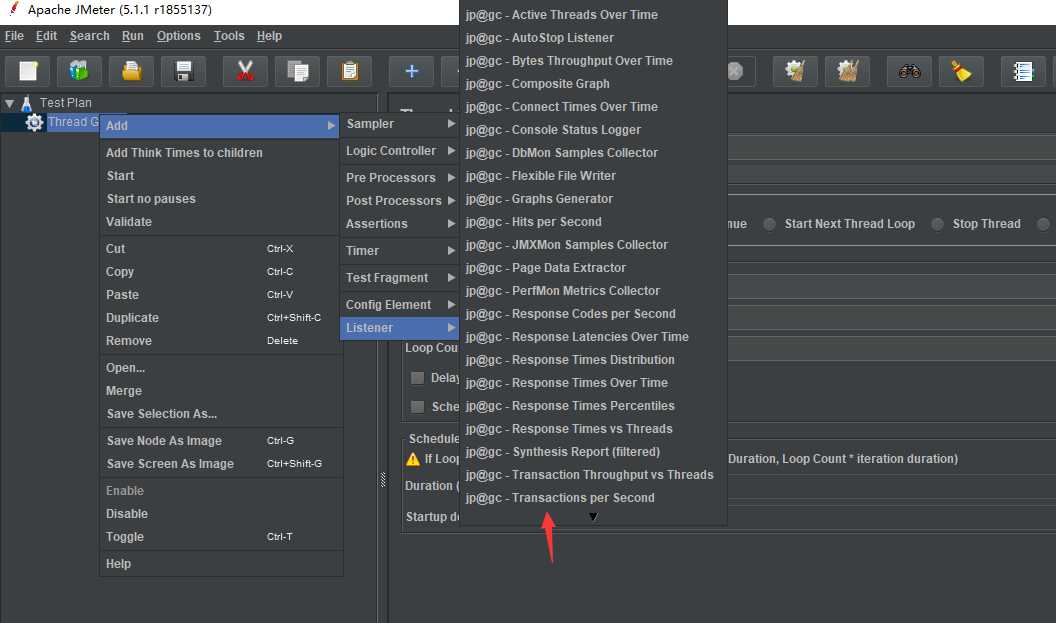Select the Start Next Thread Loop radio
Viewport: 1056px width, 623px height.
(x=769, y=224)
